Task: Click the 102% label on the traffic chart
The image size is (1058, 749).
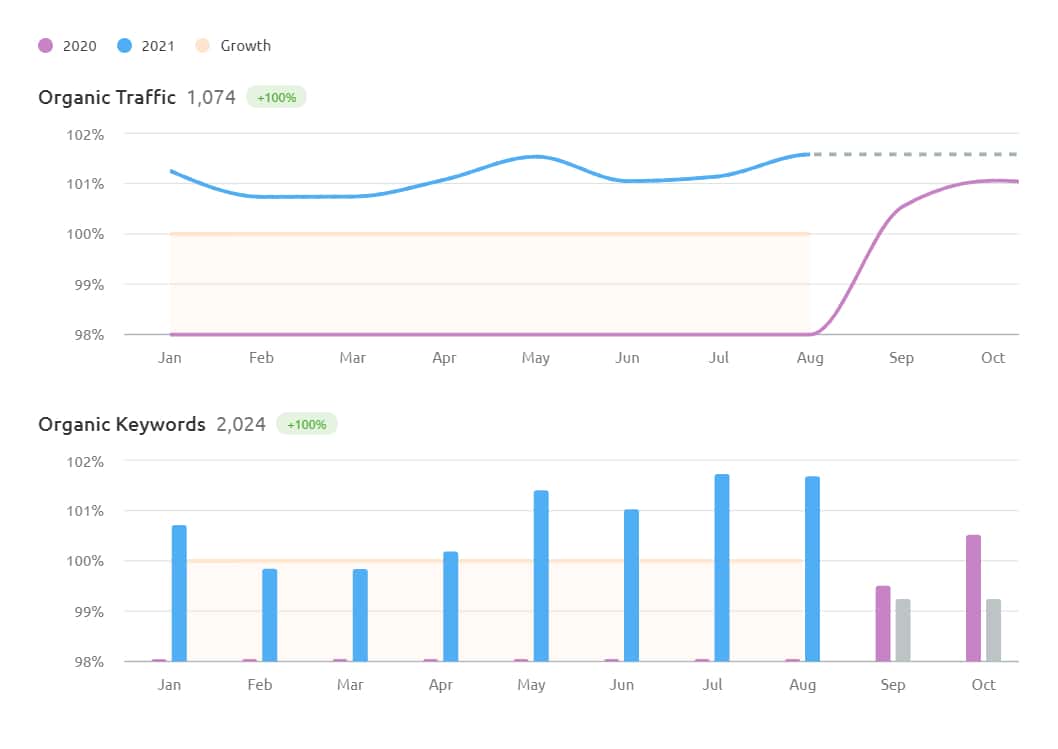Action: [85, 135]
